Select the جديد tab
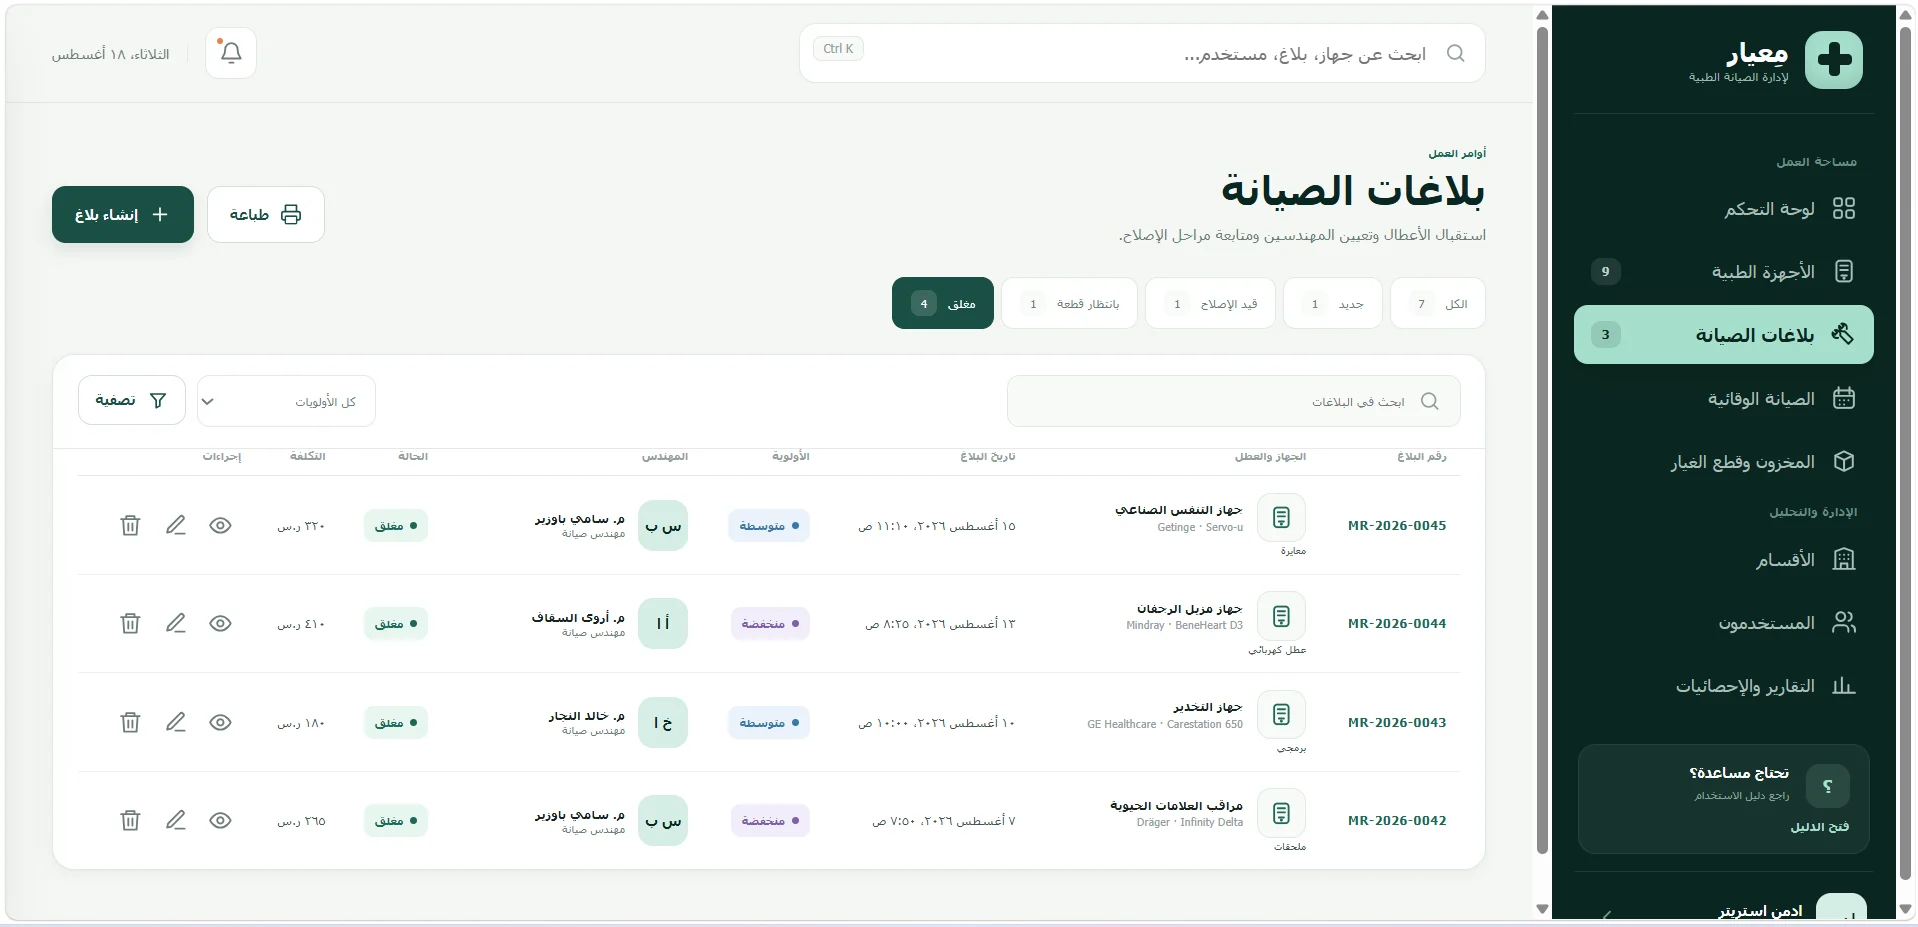This screenshot has width=1918, height=927. point(1333,303)
